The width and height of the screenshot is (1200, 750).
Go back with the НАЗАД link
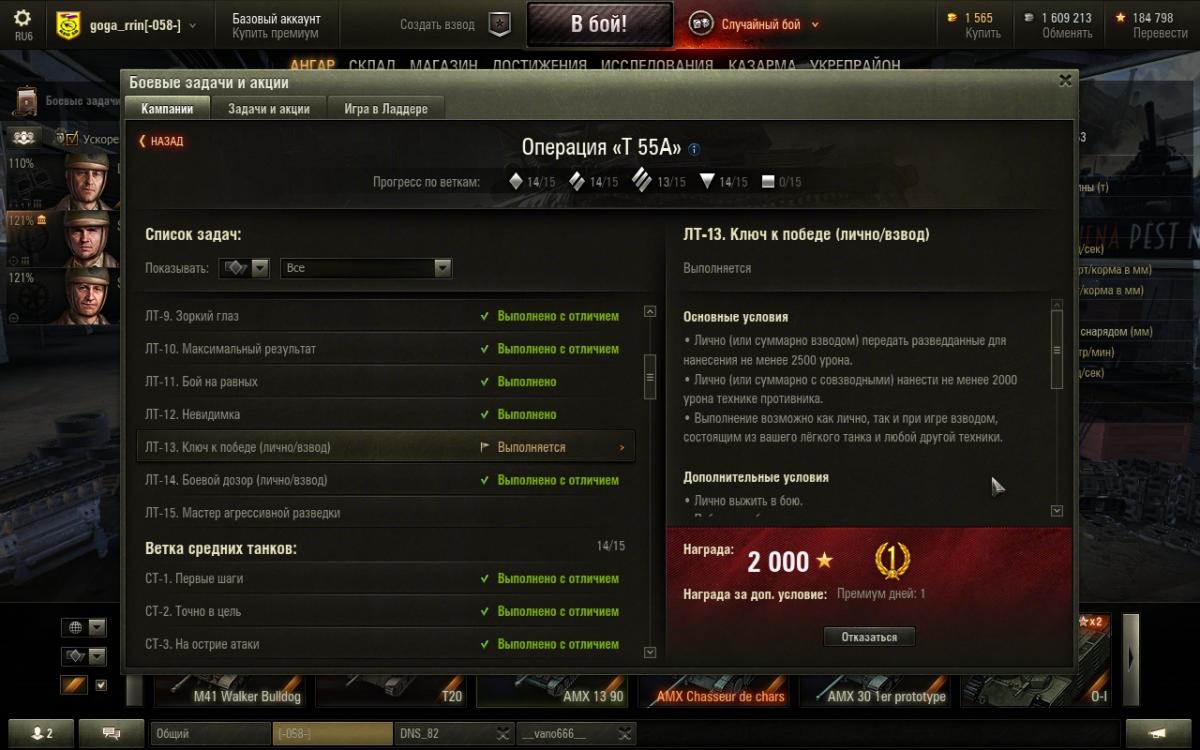[x=161, y=142]
